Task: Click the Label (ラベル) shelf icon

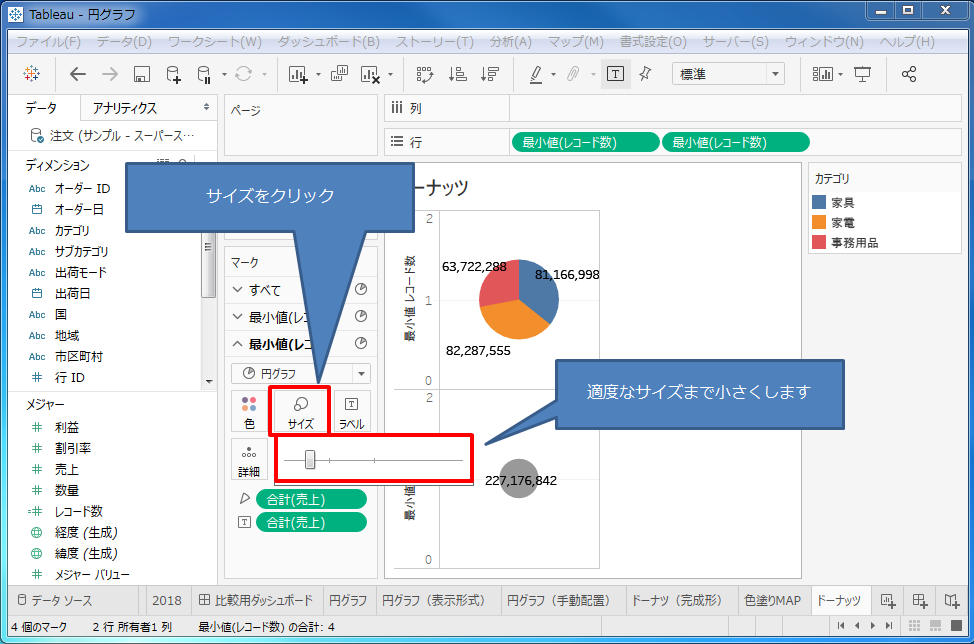Action: [x=351, y=410]
